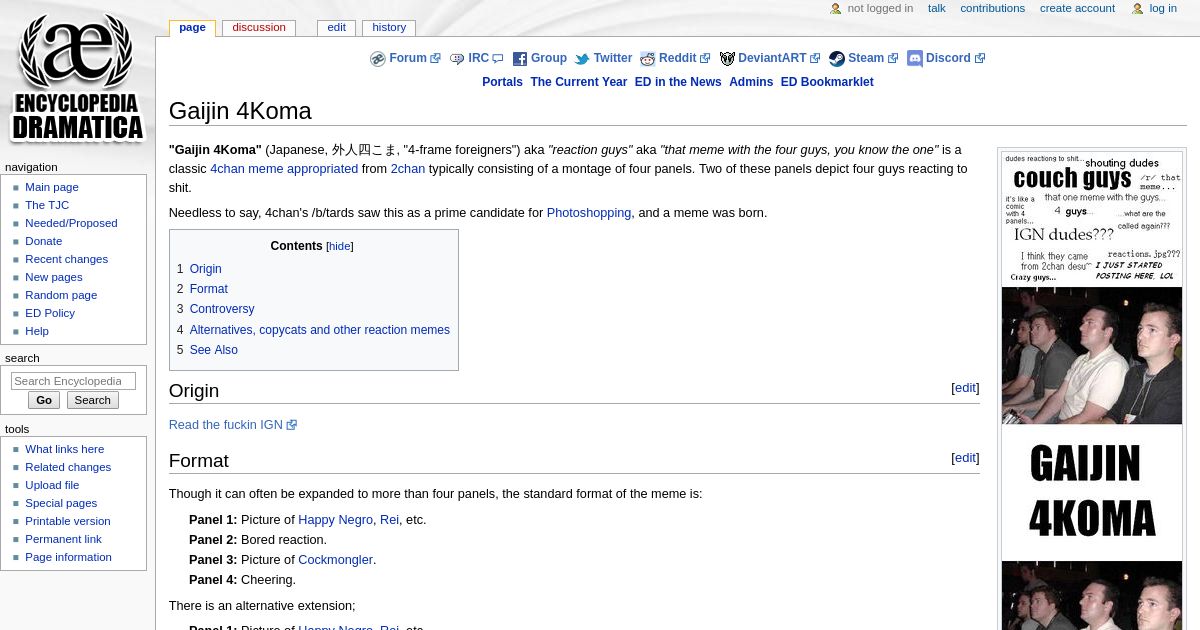Go to a 'Random page'
Screen dimensions: 1200x630
[61, 295]
